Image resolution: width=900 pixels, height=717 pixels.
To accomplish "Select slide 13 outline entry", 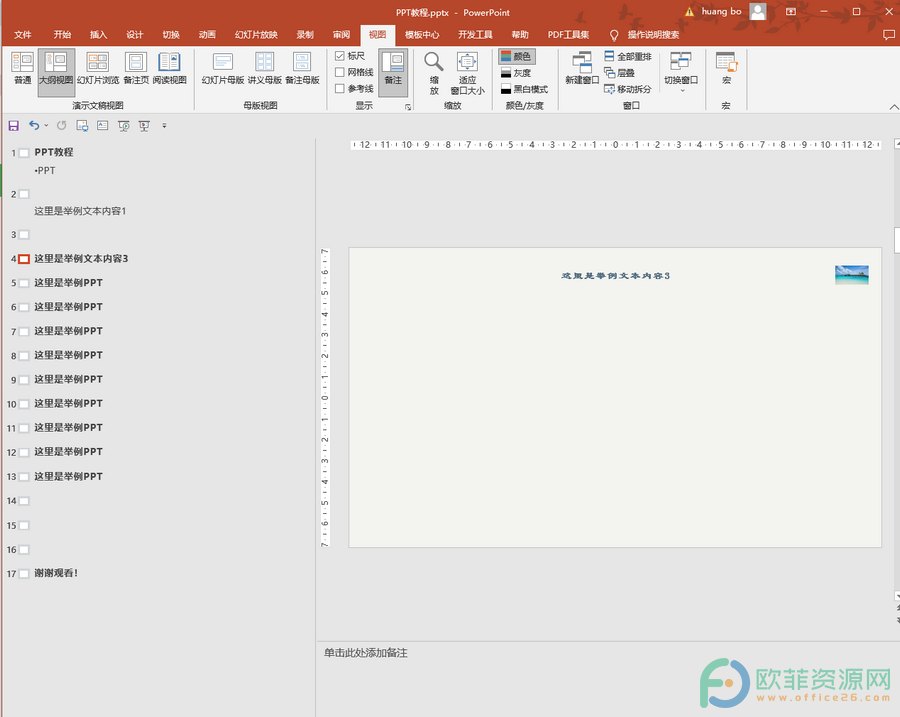I will tap(68, 476).
